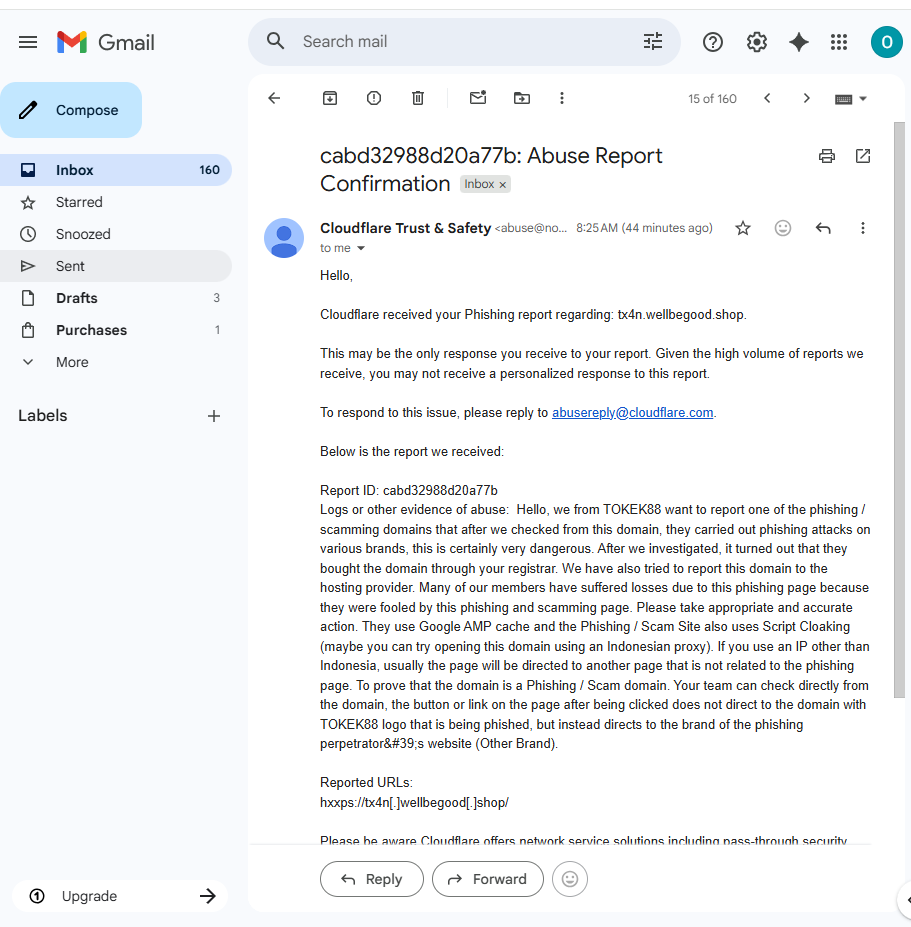Go back to inbox arrow

click(x=274, y=98)
